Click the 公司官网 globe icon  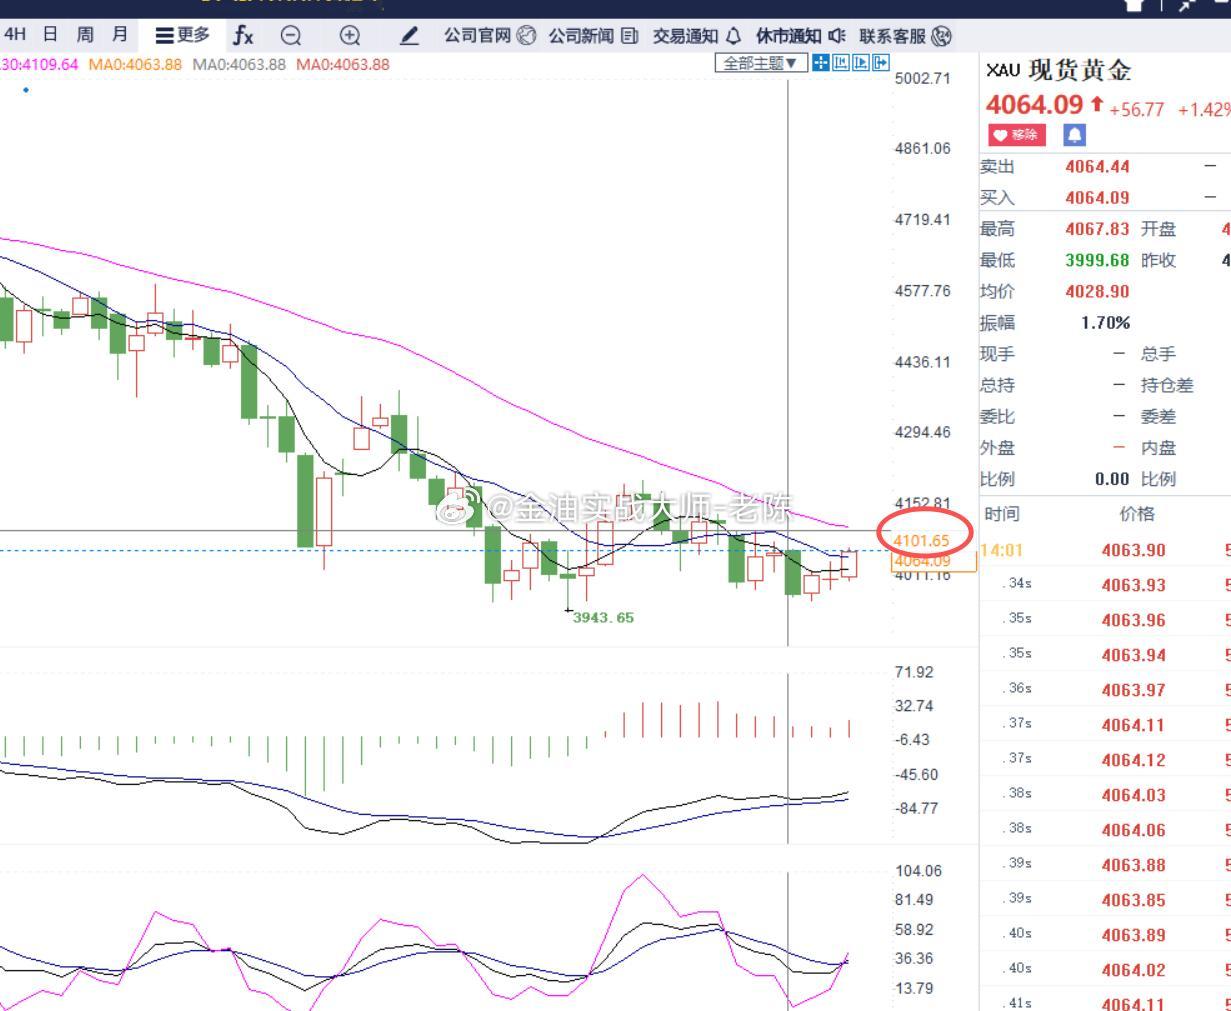pos(526,36)
